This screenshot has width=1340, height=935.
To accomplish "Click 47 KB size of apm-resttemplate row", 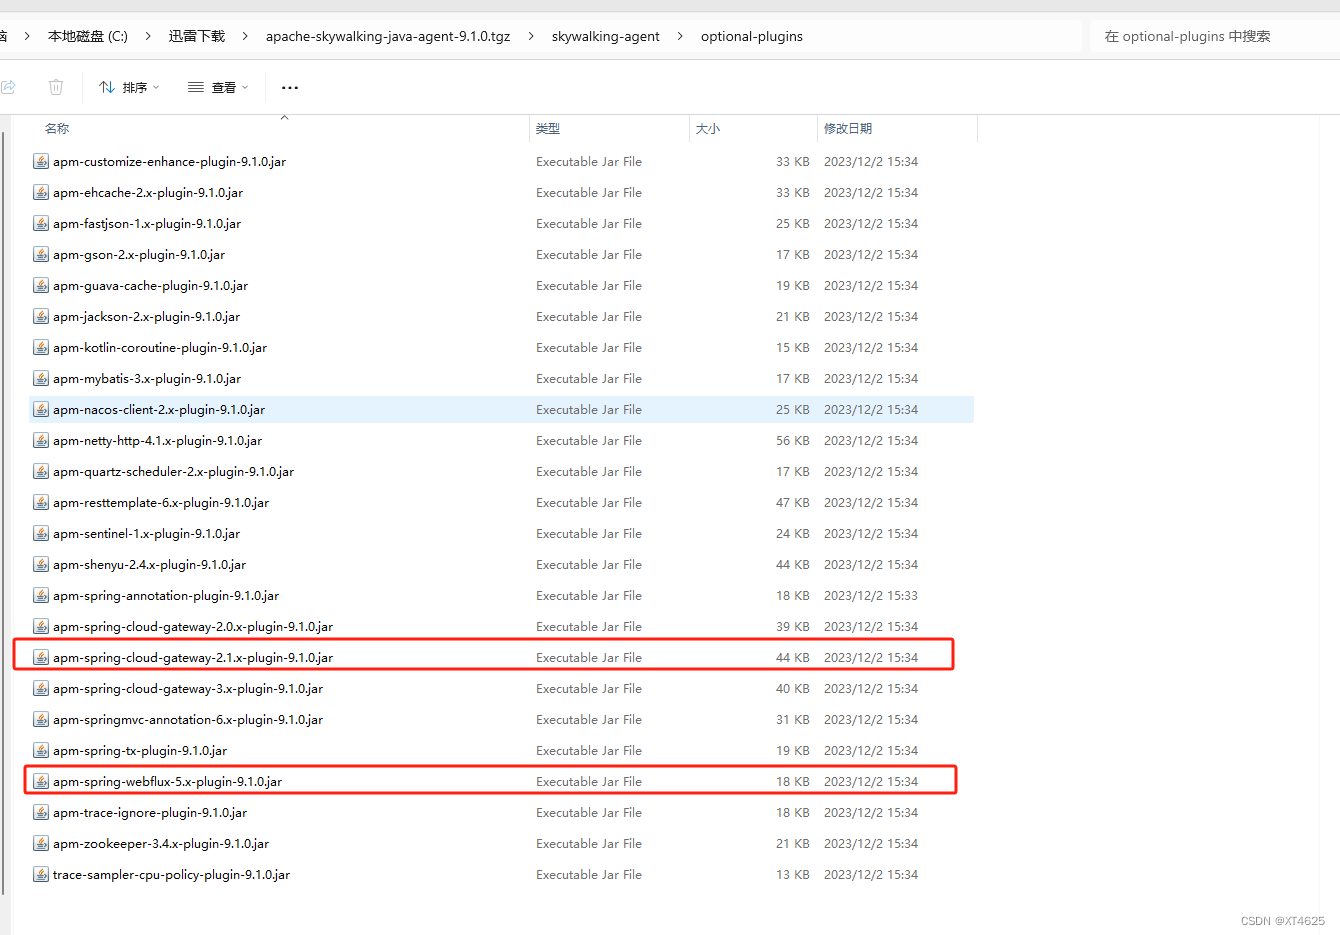I will tap(793, 502).
